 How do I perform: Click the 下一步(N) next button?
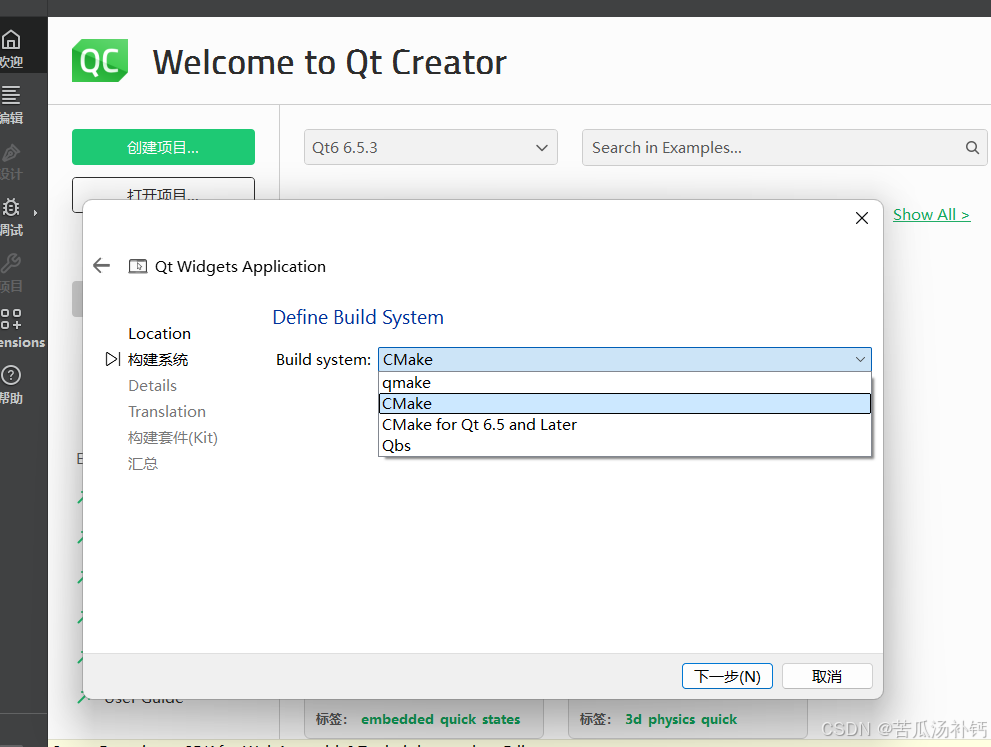(727, 676)
